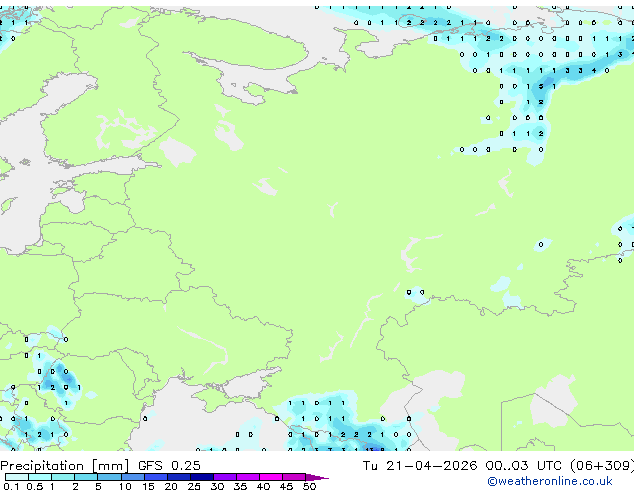Click the '00..03 UTC' time label
The width and height of the screenshot is (634, 490).
(x=524, y=466)
